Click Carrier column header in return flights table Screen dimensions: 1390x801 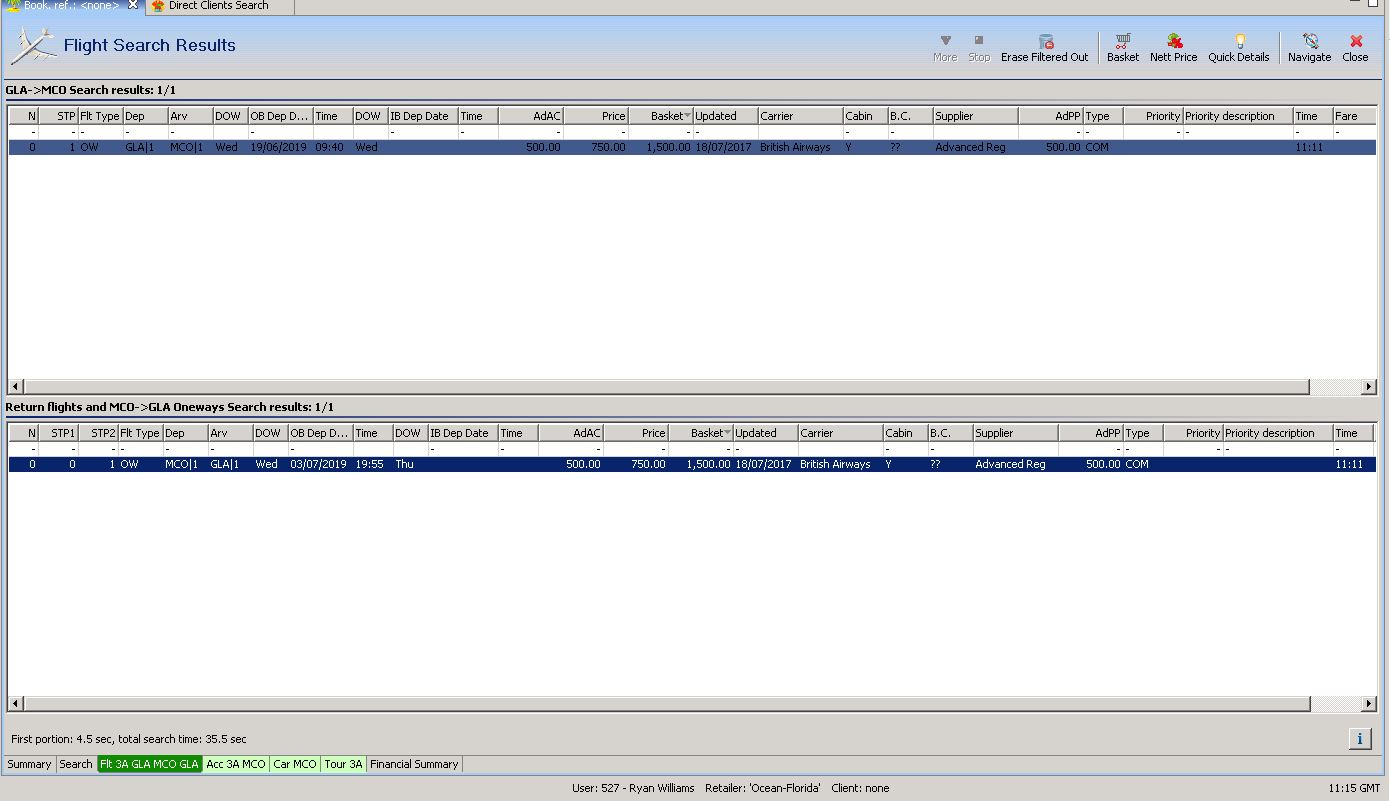click(840, 433)
